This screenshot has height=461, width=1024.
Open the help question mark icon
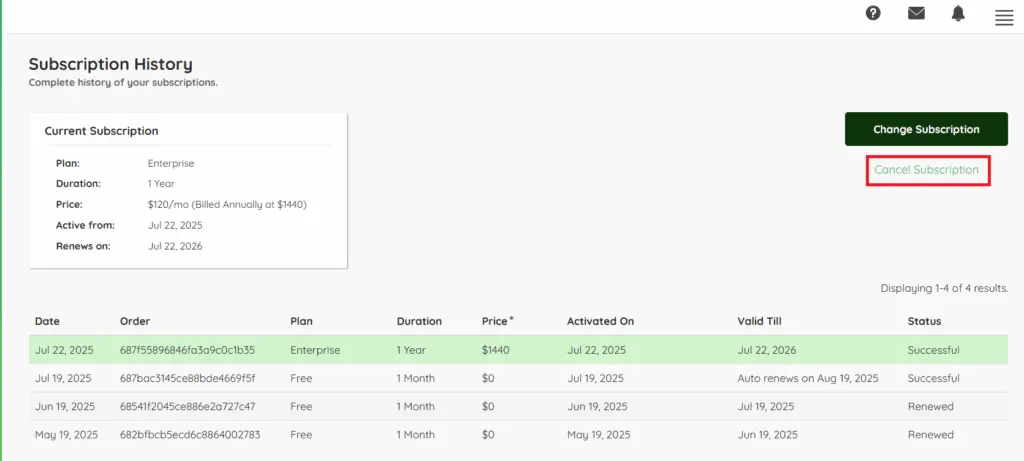coord(873,13)
